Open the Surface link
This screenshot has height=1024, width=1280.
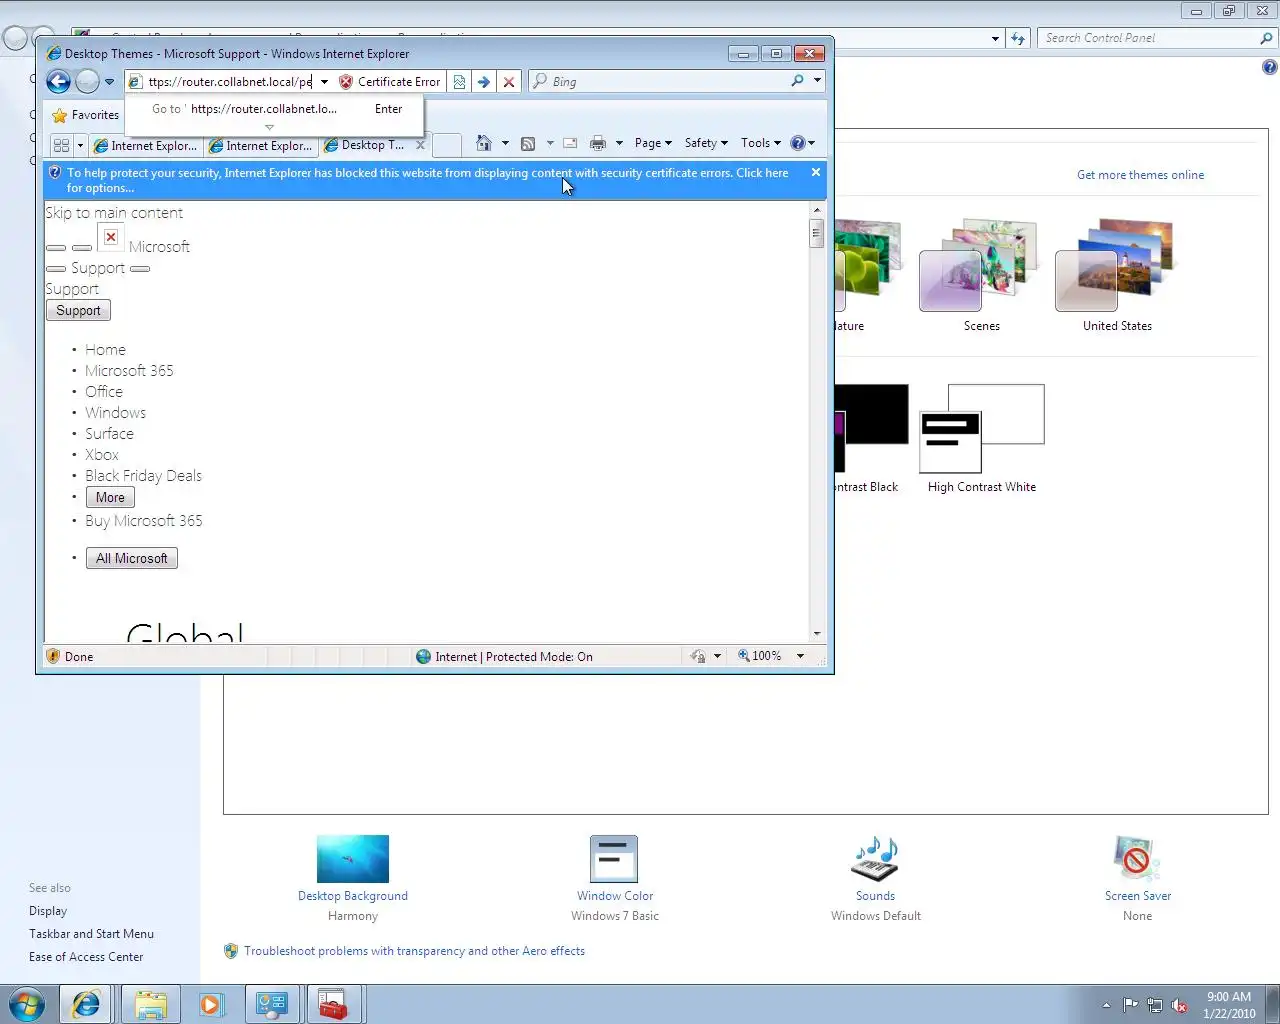click(109, 434)
